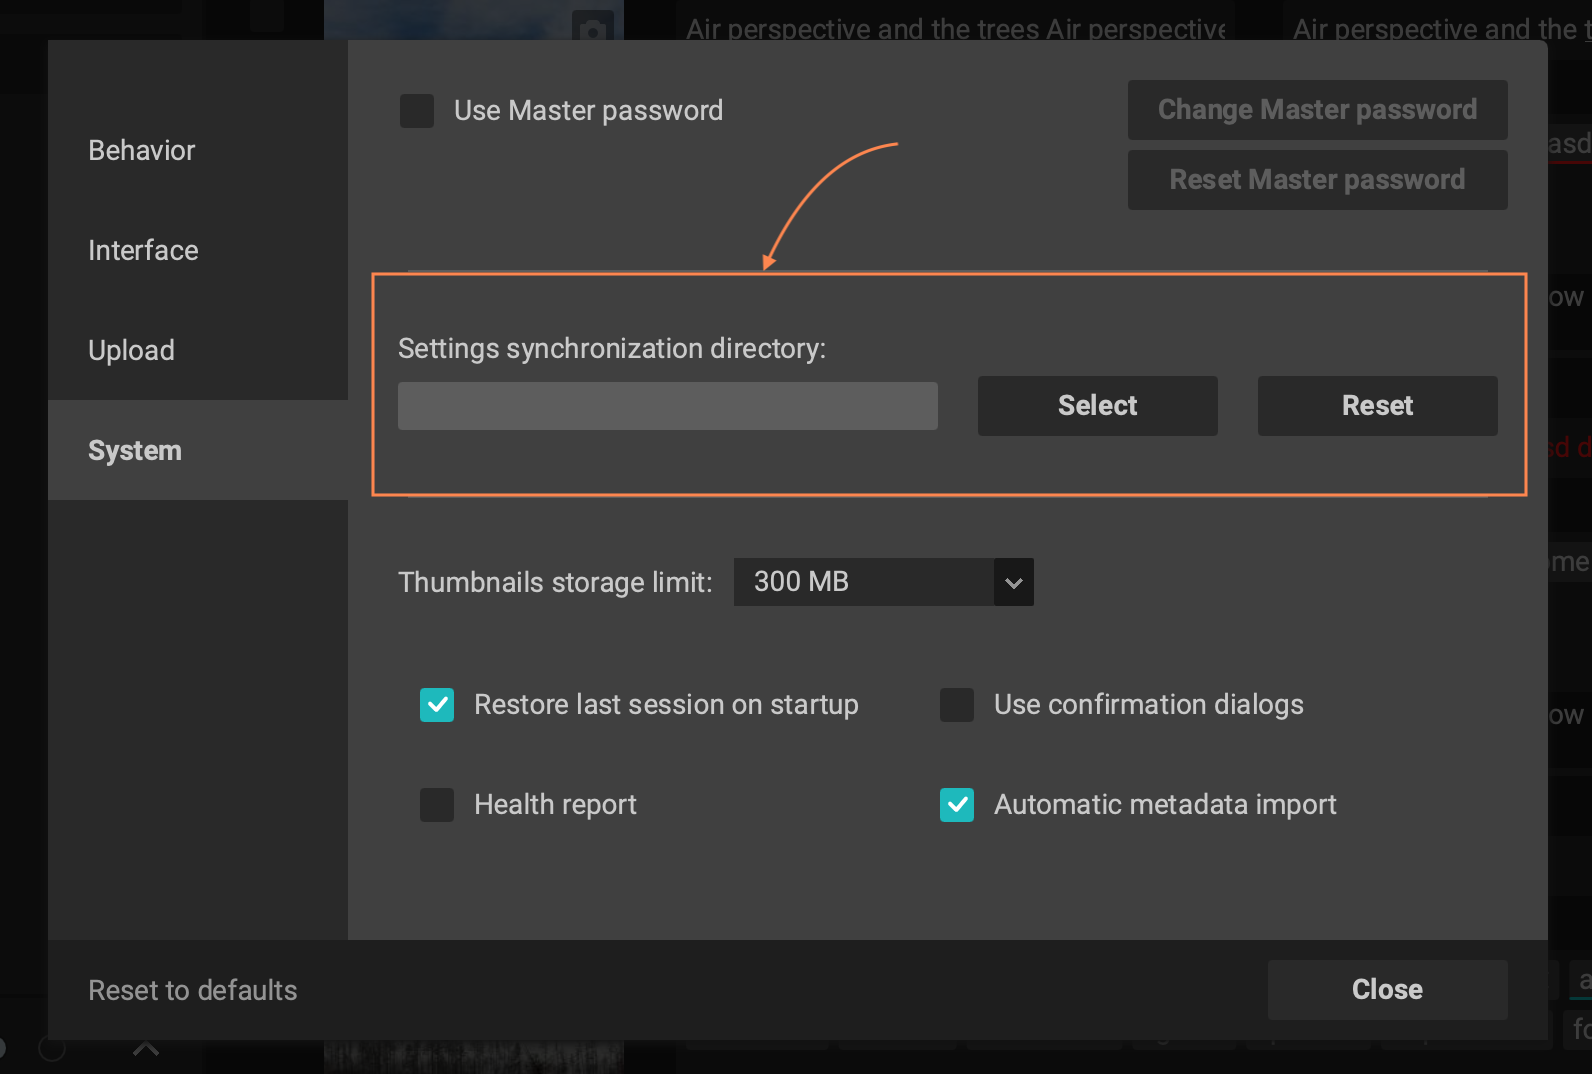The image size is (1592, 1074).
Task: Click the camera icon behind the dialog
Action: [593, 28]
